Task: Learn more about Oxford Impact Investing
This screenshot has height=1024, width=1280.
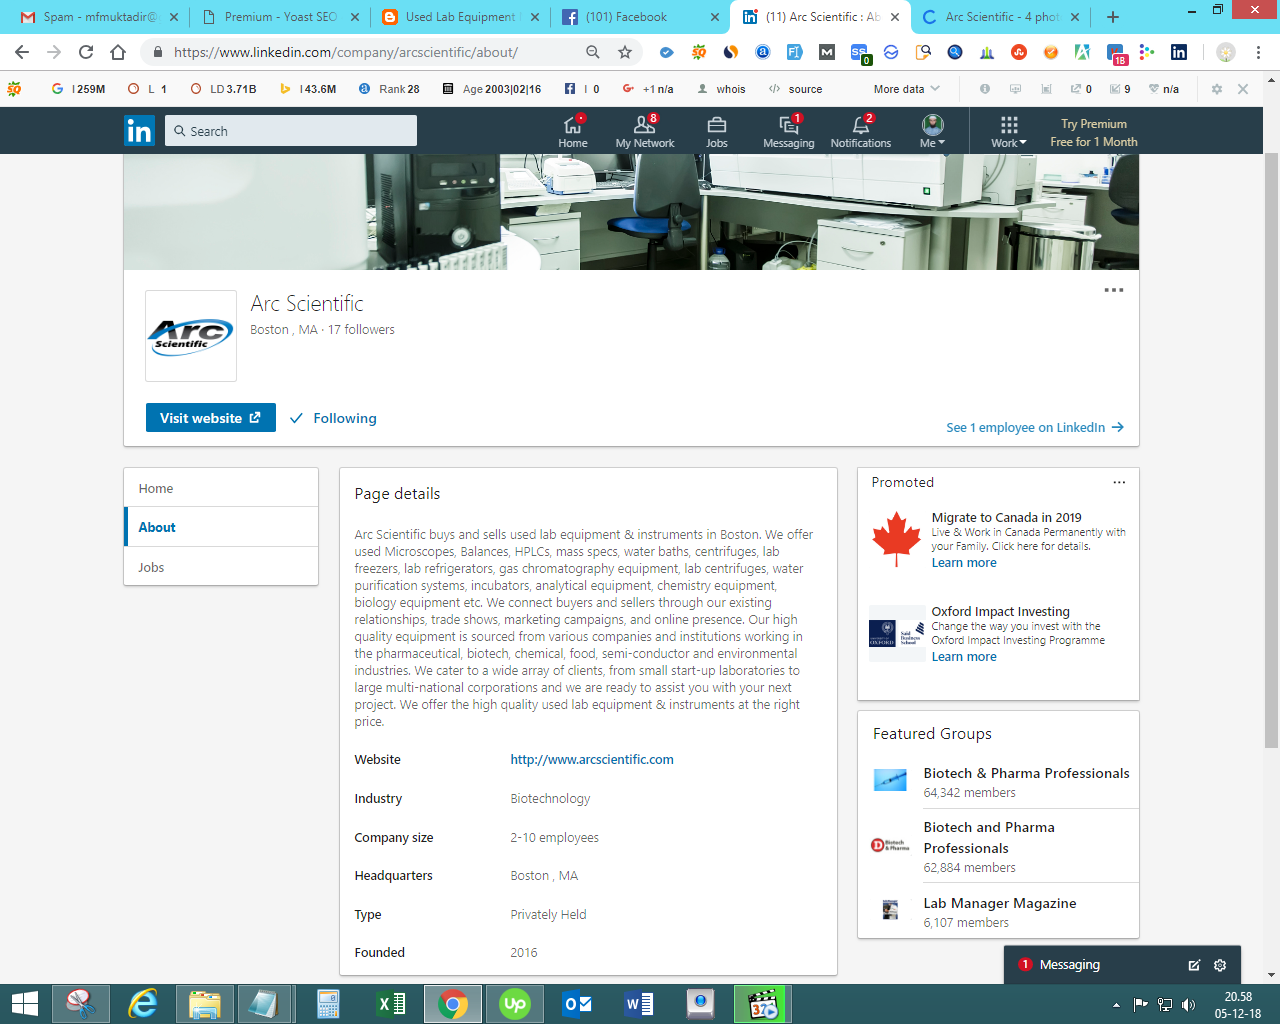Action: pos(964,657)
